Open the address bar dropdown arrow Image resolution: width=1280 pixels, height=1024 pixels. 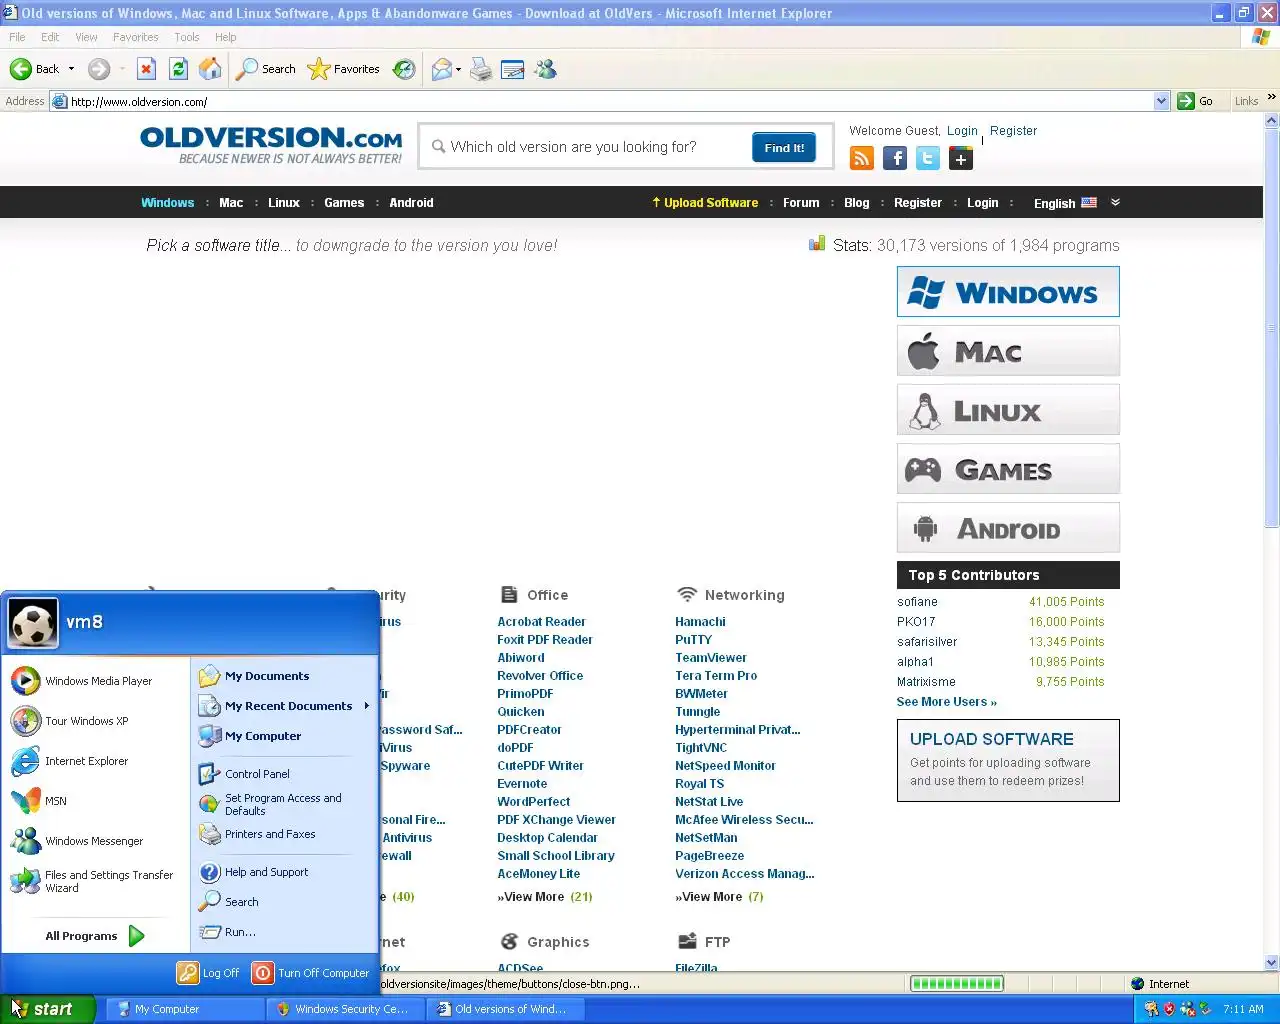point(1161,101)
